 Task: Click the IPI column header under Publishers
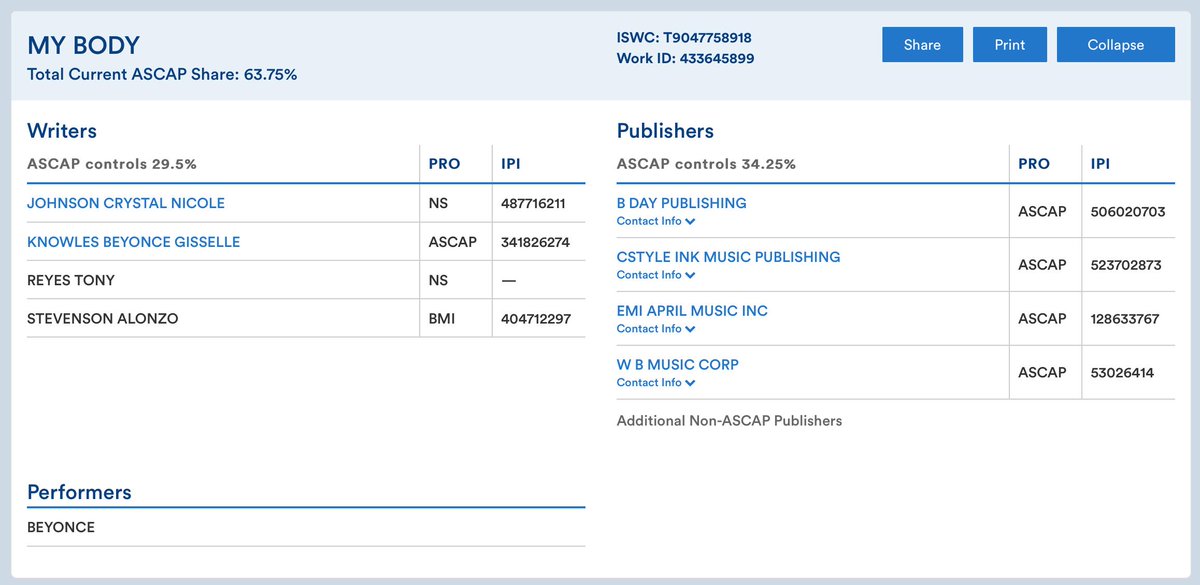pyautogui.click(x=1099, y=164)
